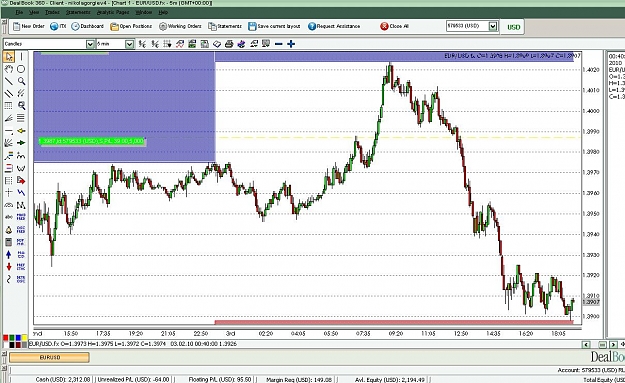
Task: Open the Help menu
Action: click(x=163, y=12)
